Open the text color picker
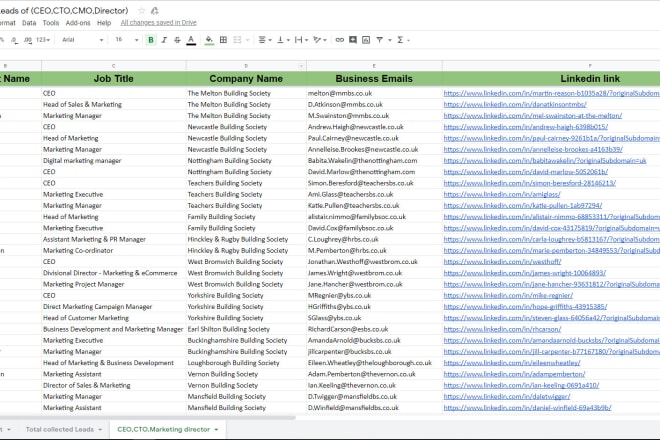This screenshot has height=440, width=660. (x=191, y=40)
